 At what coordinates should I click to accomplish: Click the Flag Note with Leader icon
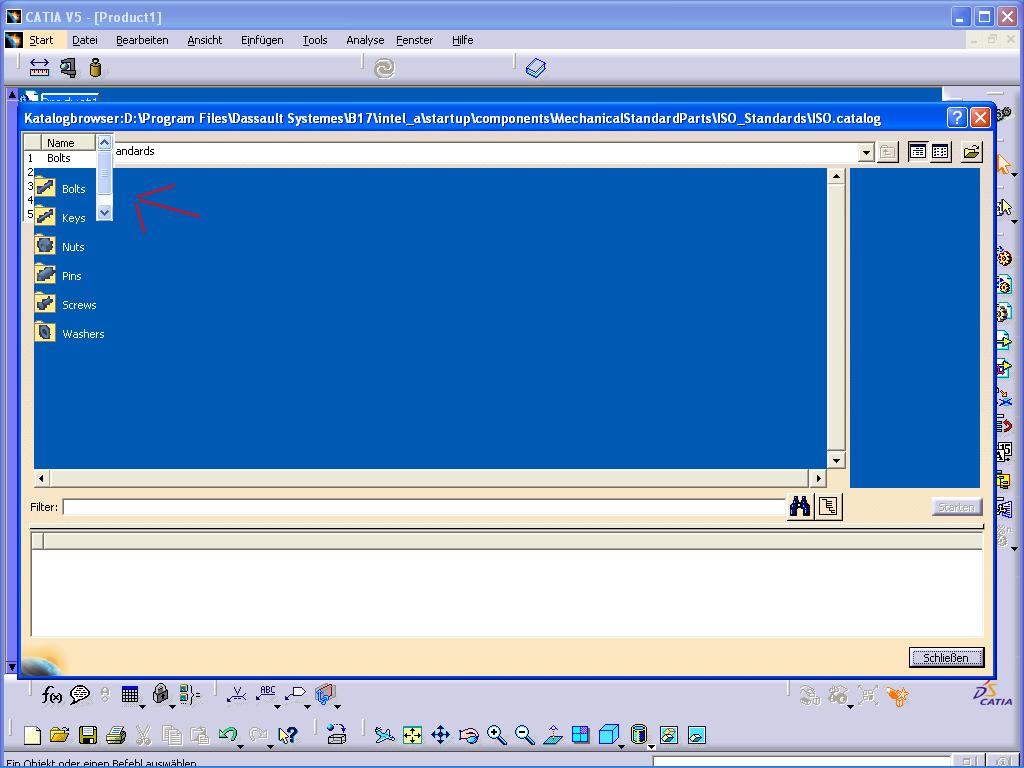tap(296, 694)
